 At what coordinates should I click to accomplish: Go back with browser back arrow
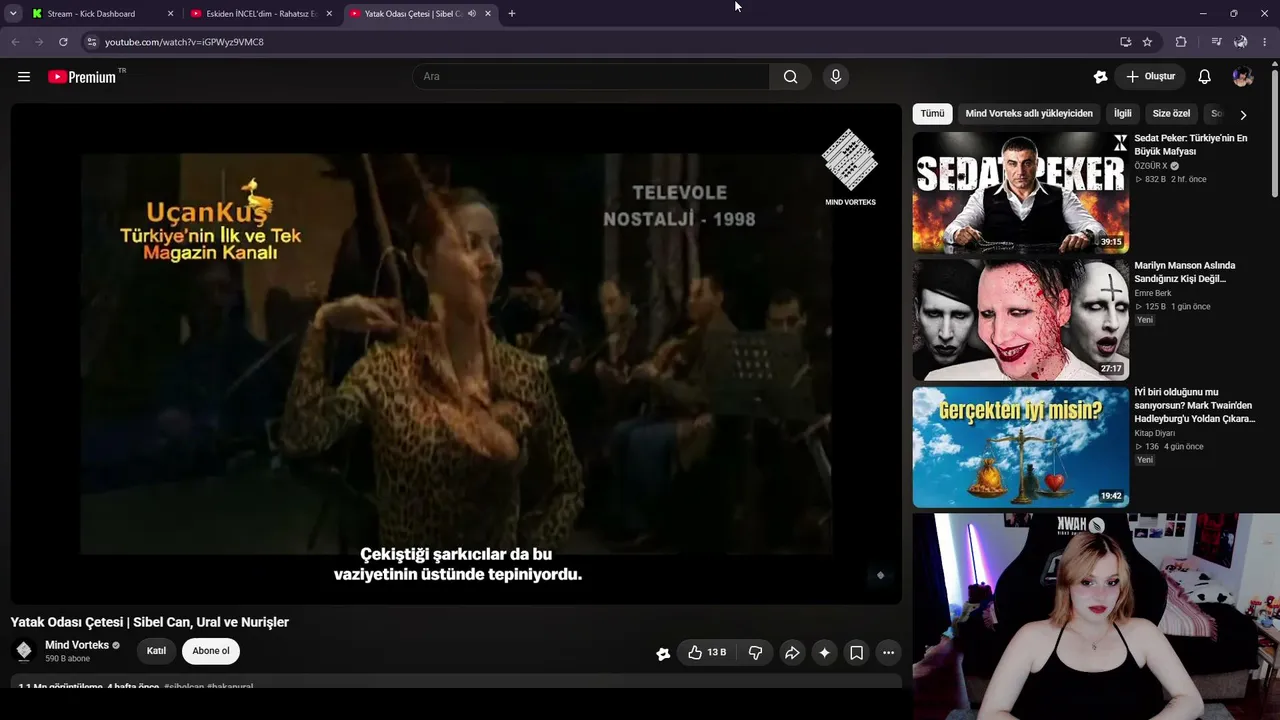tap(15, 42)
